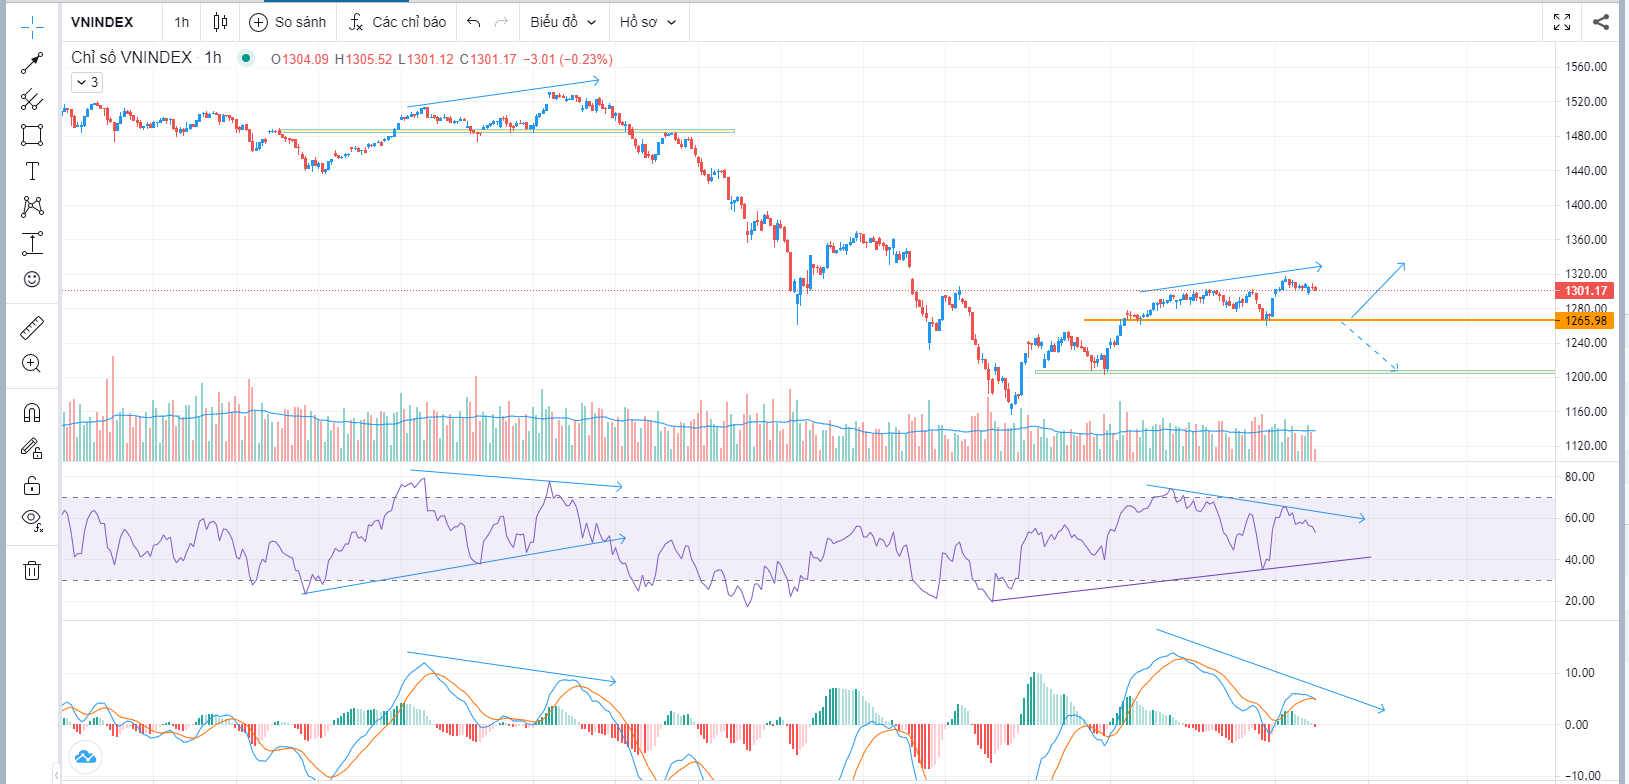Open the emoji icons tool
The height and width of the screenshot is (784, 1629).
tap(32, 279)
